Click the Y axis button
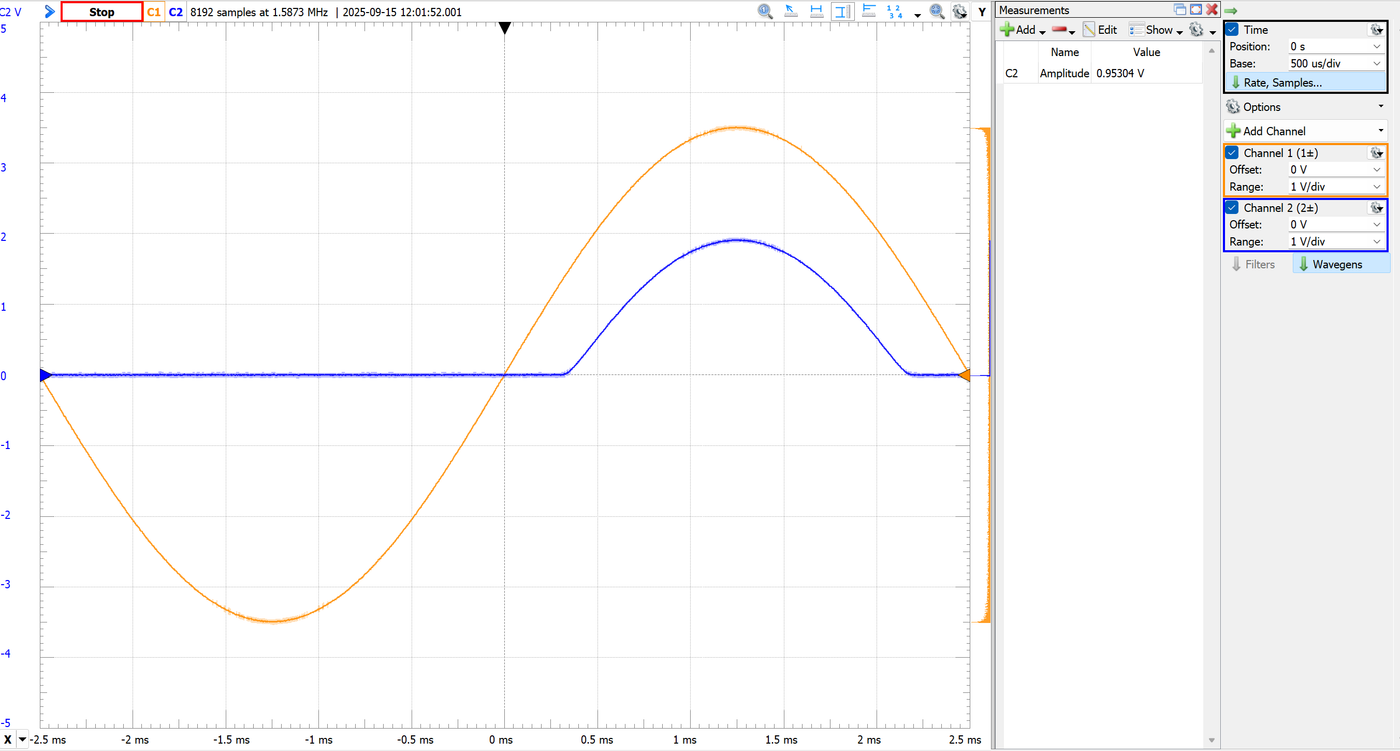 [982, 11]
